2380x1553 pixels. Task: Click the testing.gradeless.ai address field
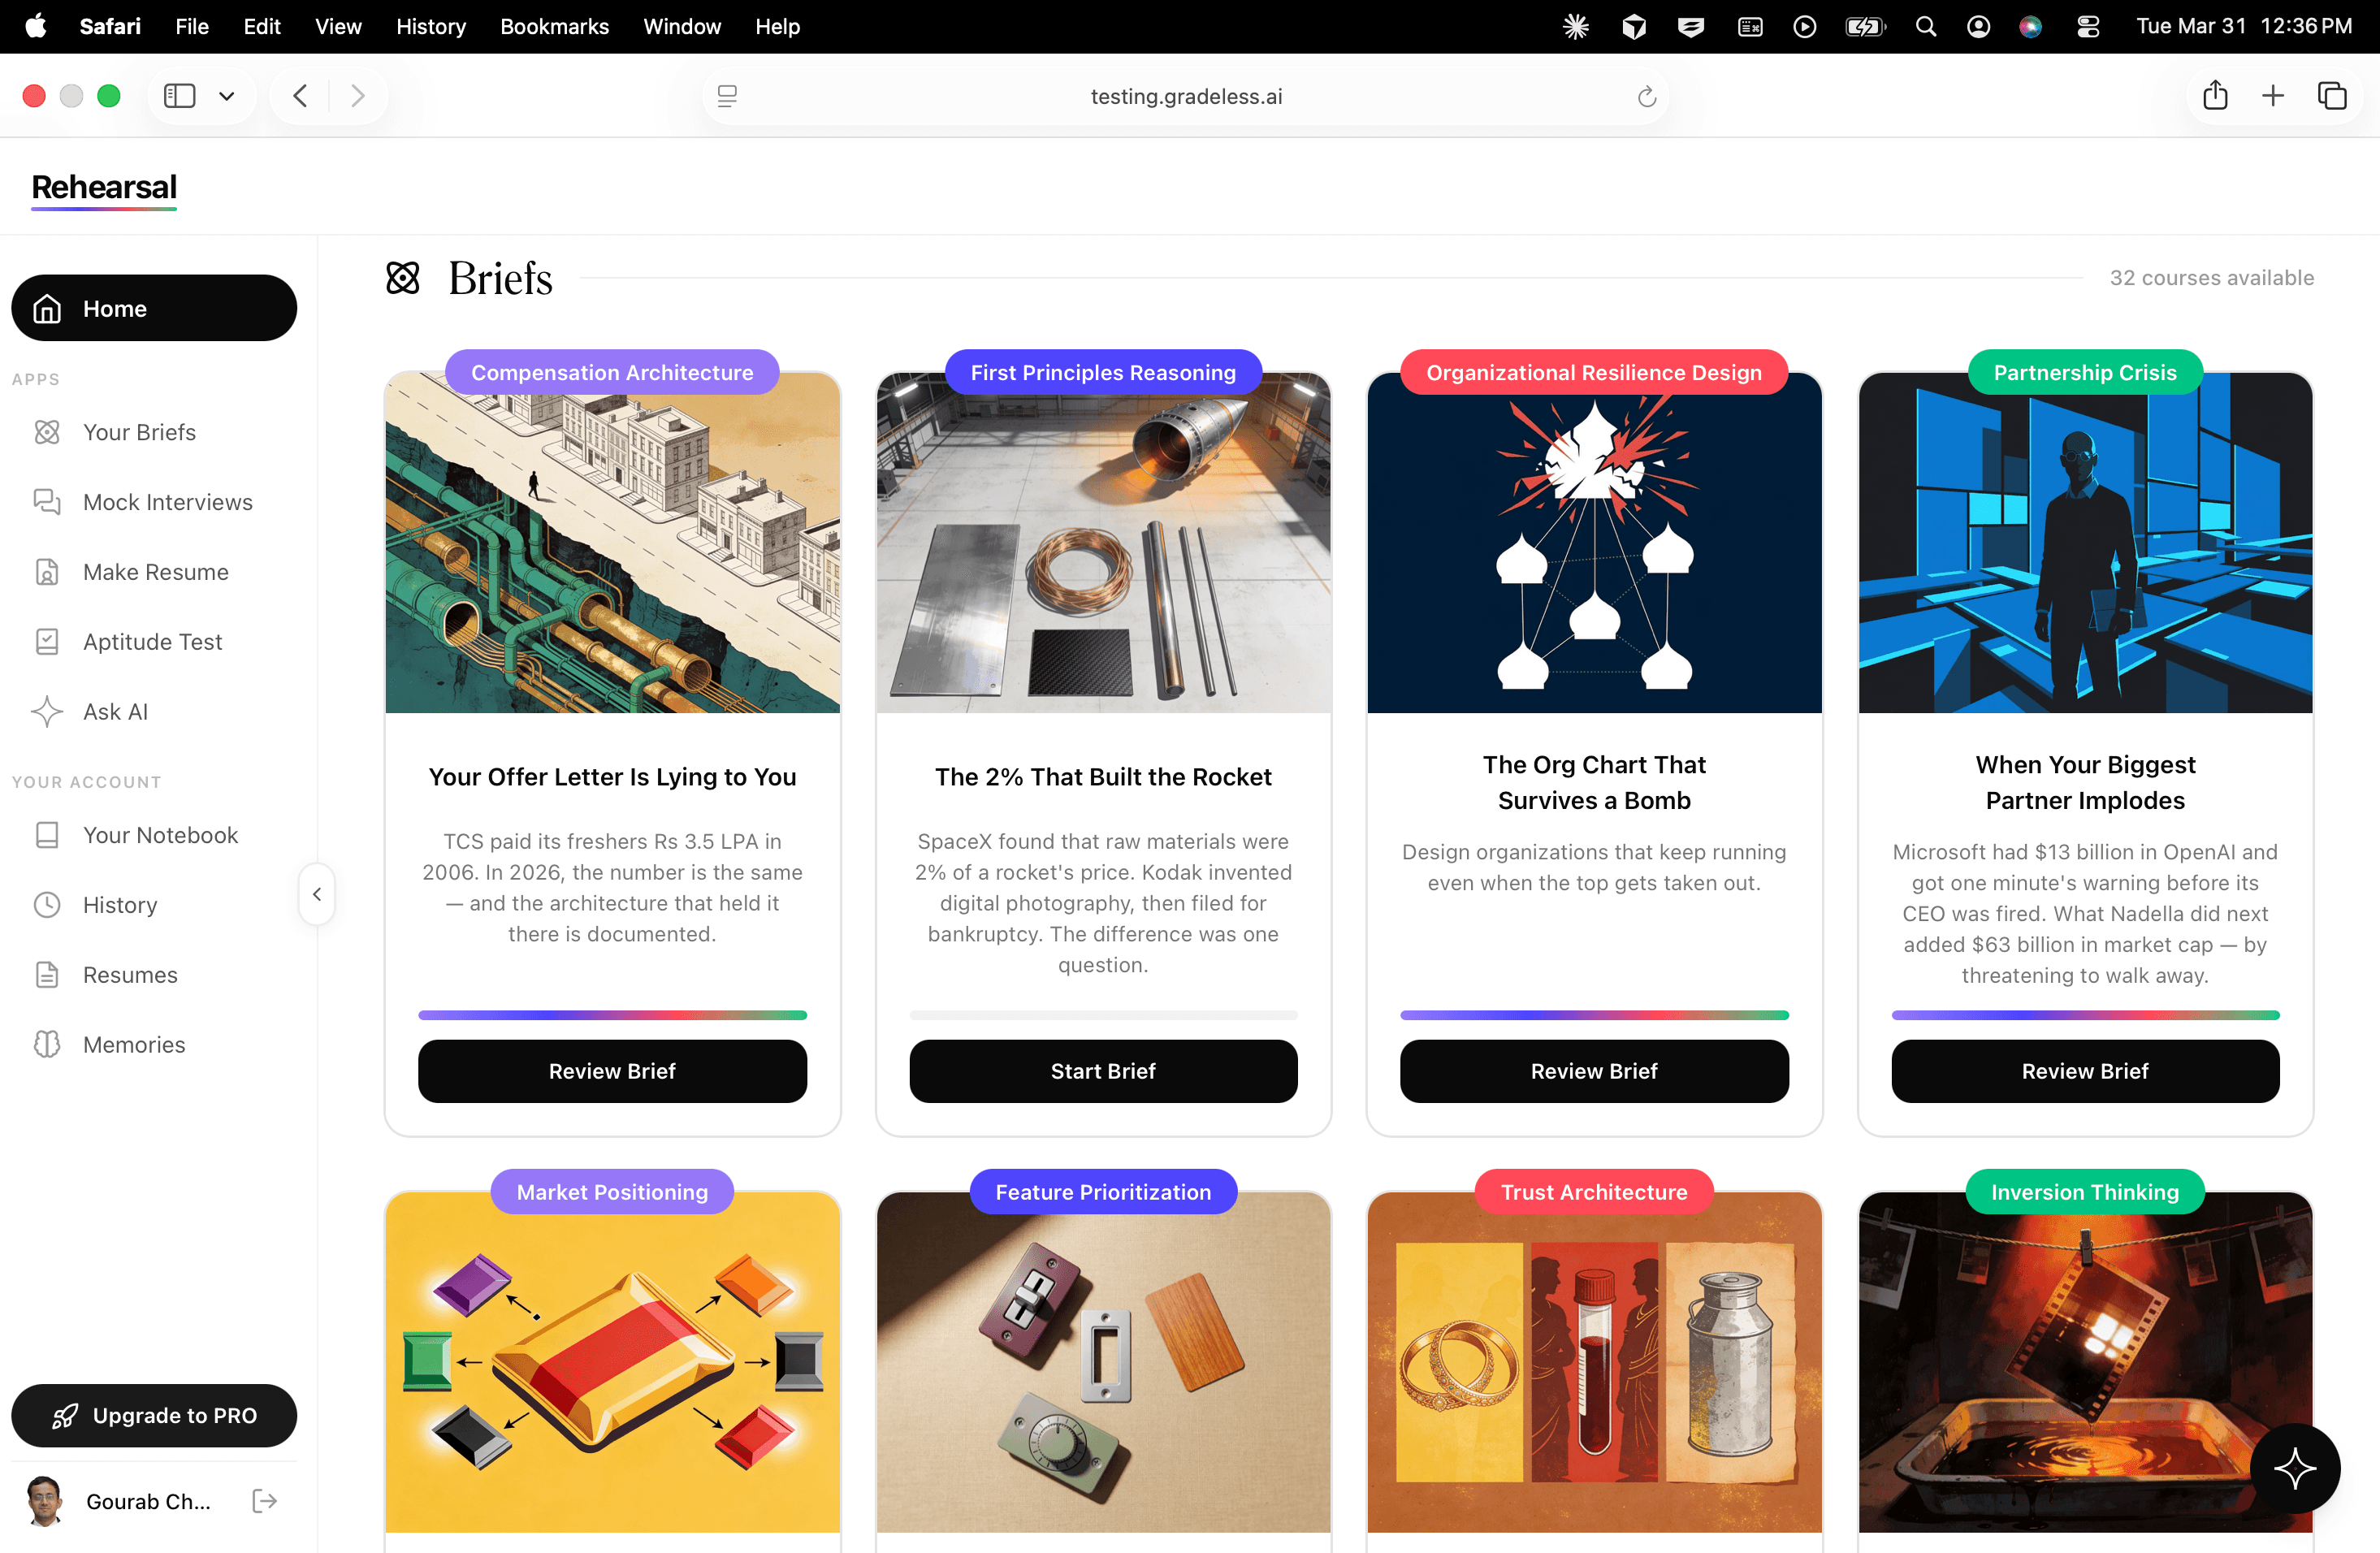(1186, 97)
